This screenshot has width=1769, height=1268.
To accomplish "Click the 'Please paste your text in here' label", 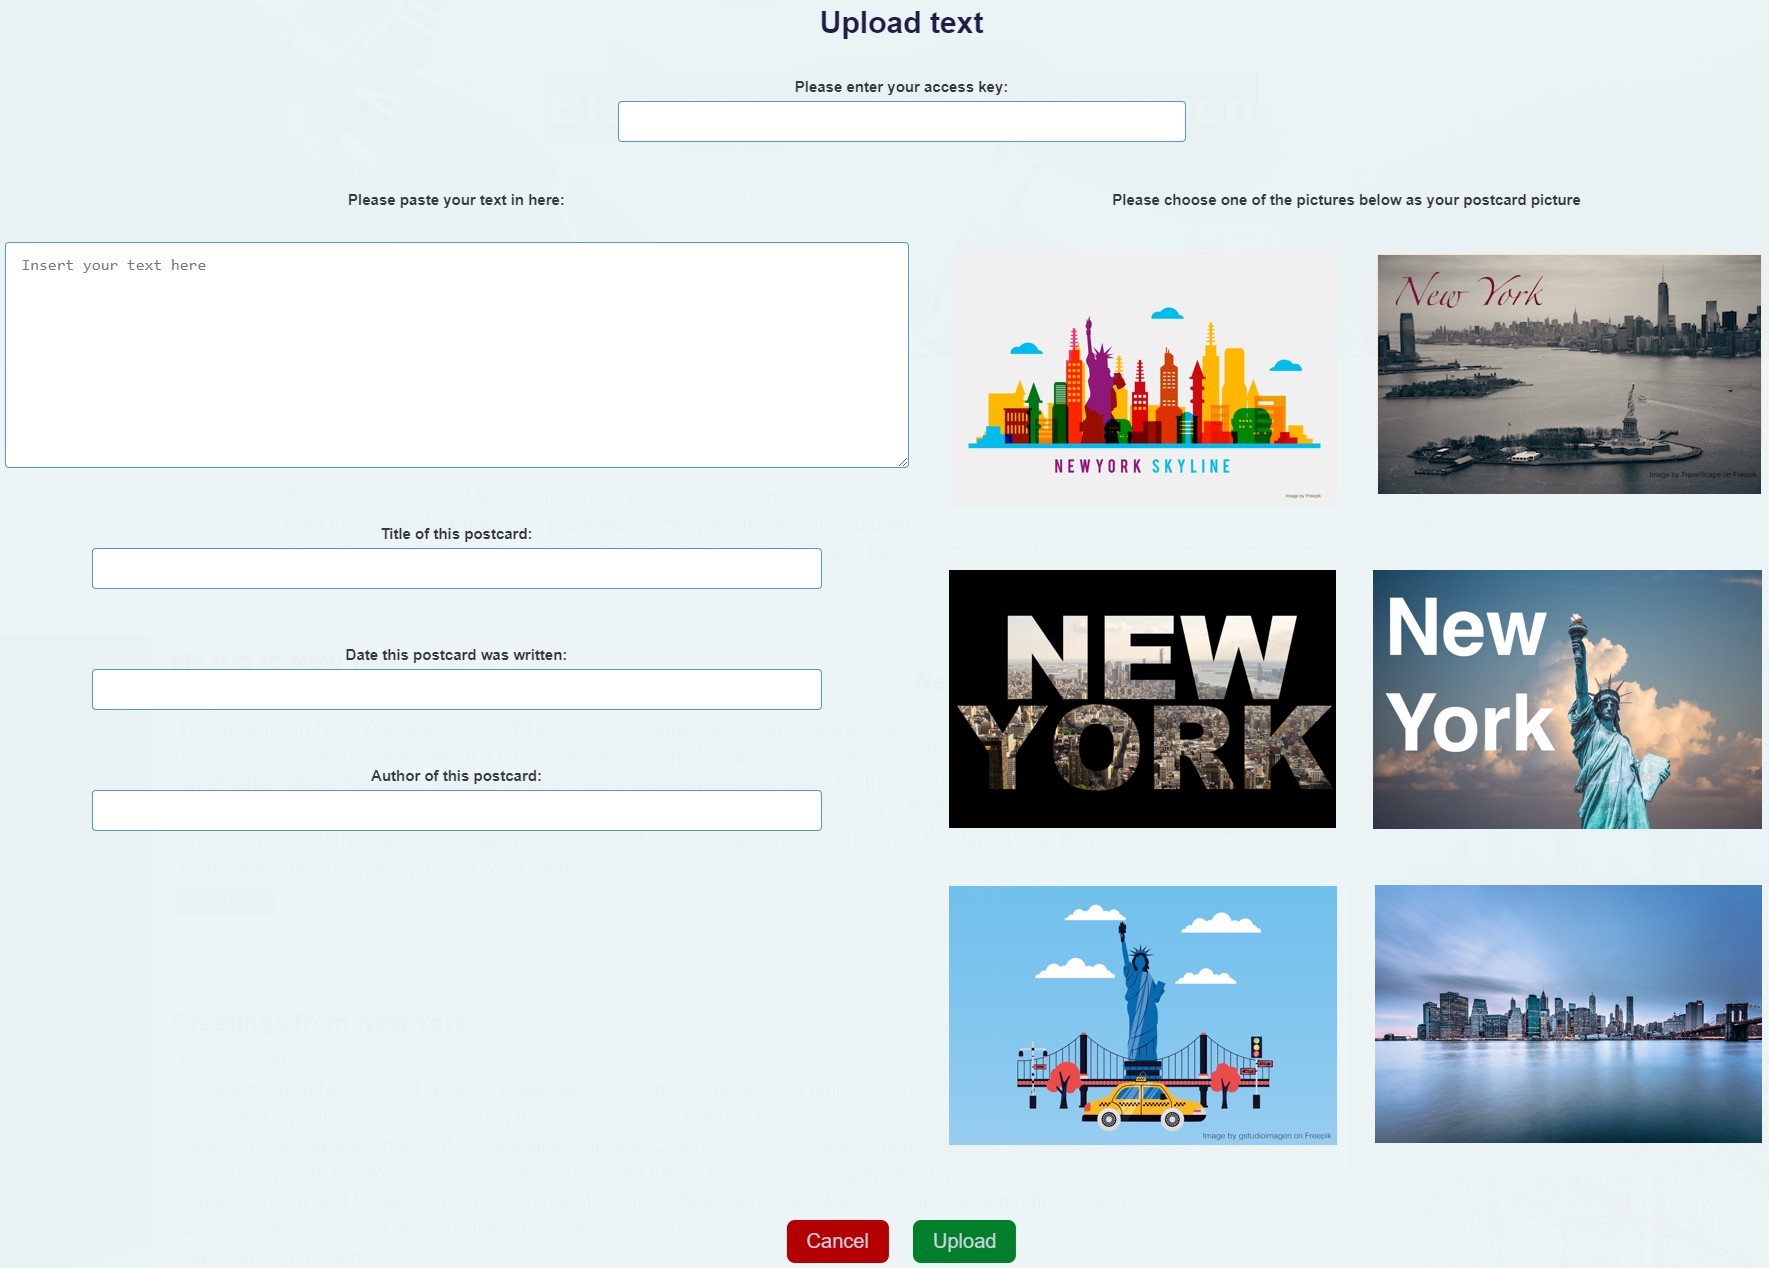I will 456,200.
